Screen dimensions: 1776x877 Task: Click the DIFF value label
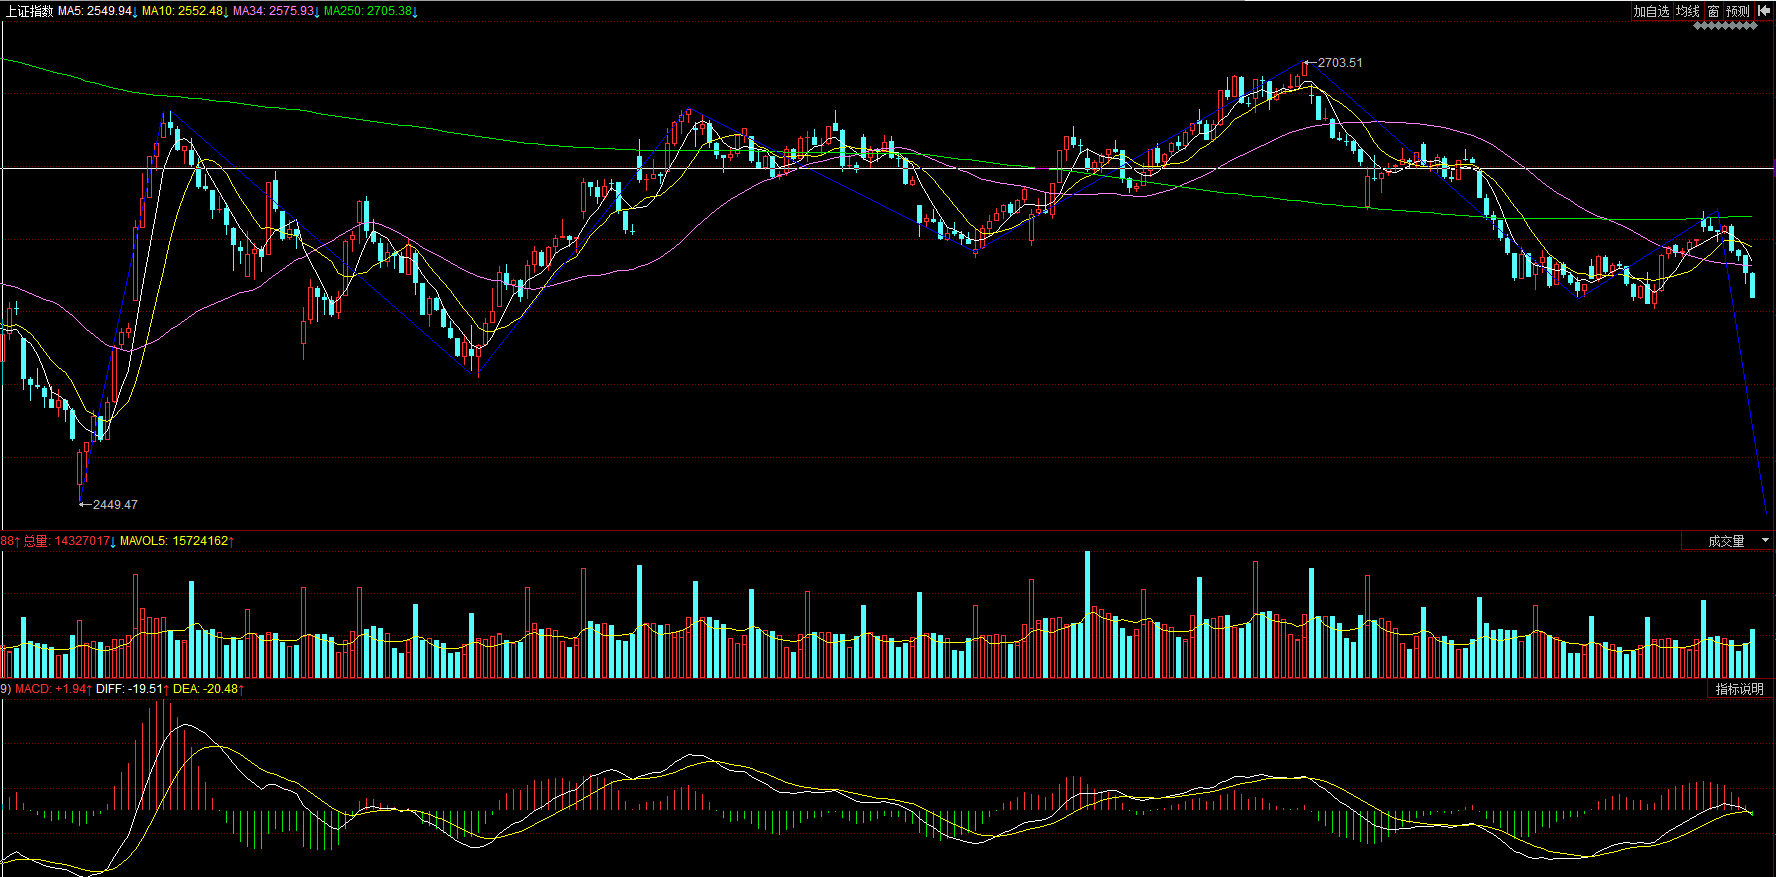click(132, 689)
